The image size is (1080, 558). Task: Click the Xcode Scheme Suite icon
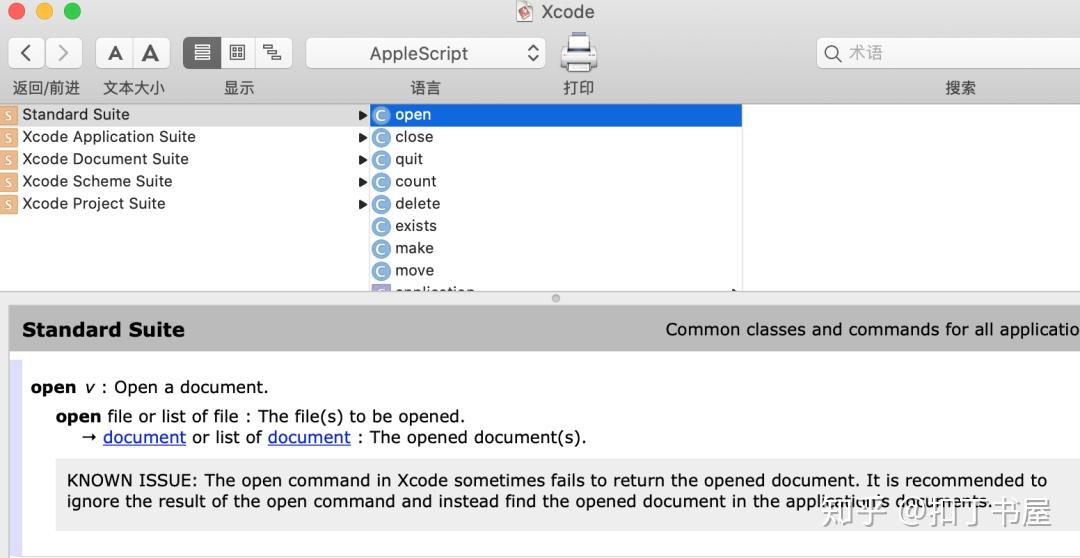tap(9, 182)
